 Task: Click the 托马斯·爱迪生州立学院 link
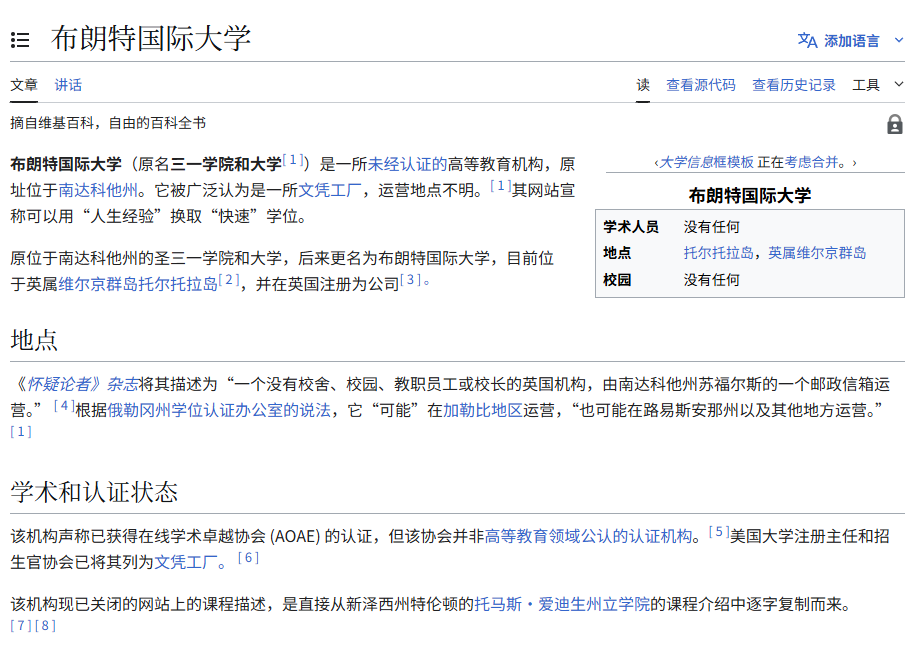(x=562, y=604)
